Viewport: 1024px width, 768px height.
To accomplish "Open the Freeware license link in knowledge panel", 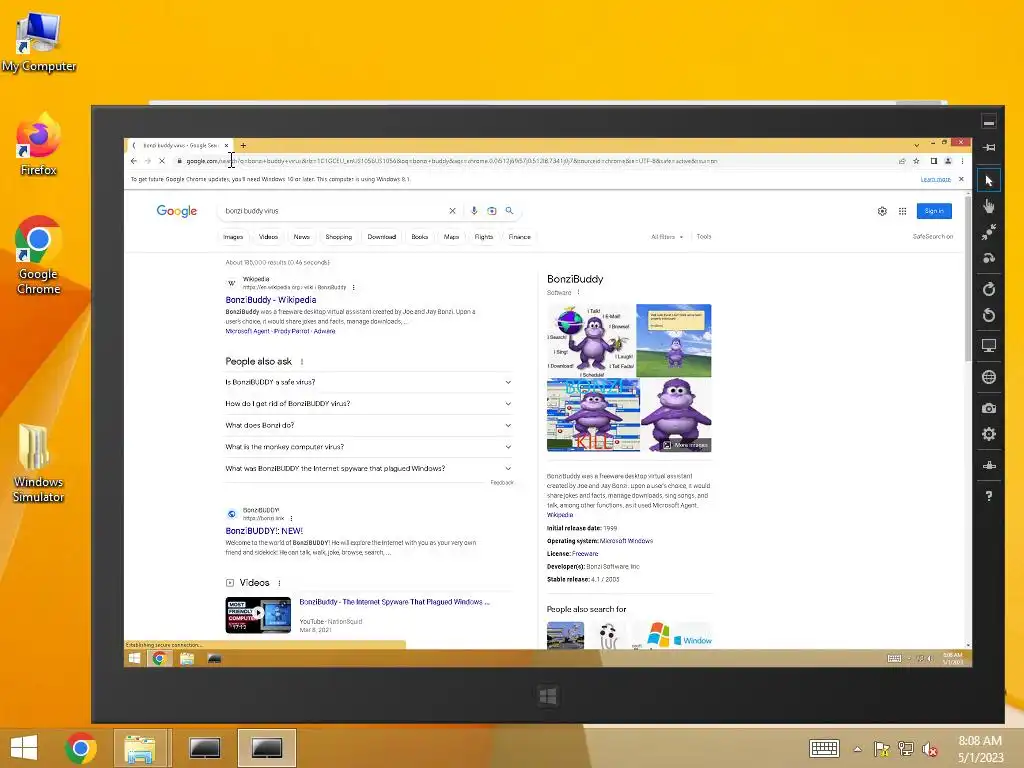I will (x=584, y=554).
